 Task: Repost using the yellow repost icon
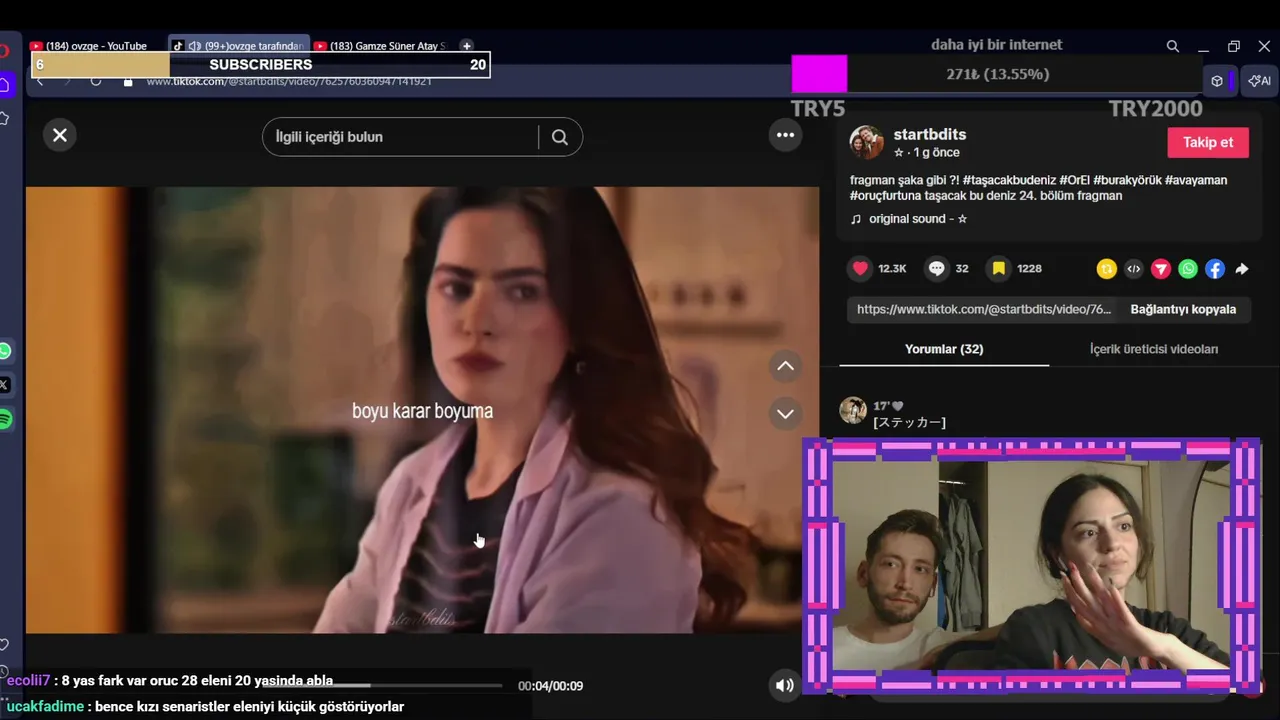coord(1106,268)
